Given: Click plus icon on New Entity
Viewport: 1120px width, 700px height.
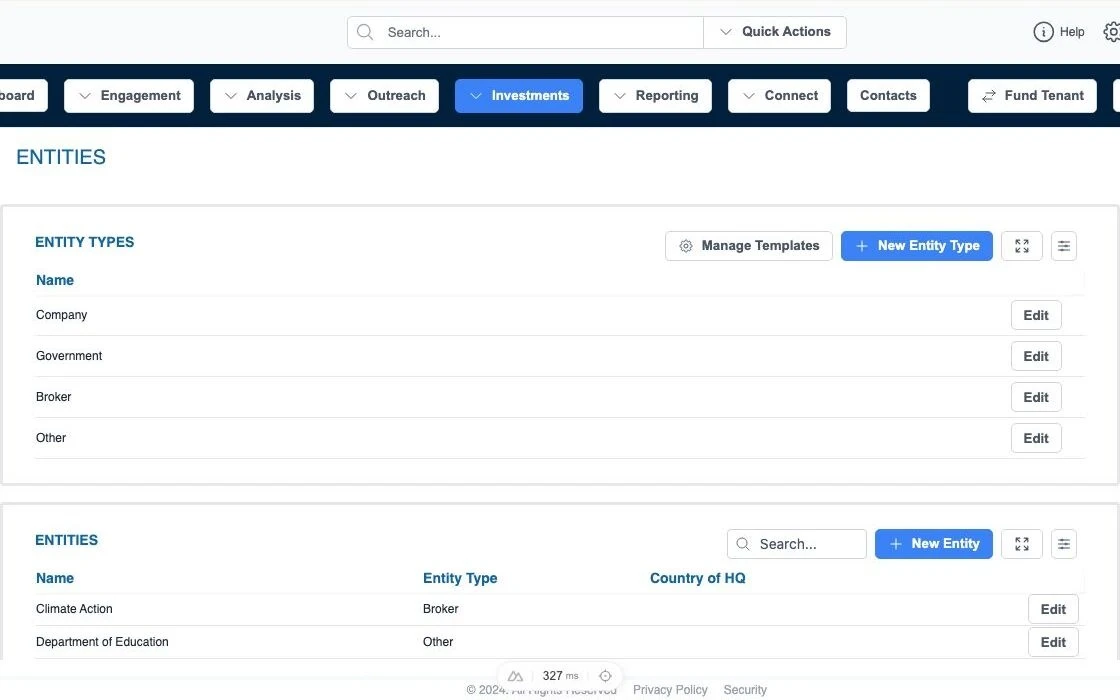Looking at the screenshot, I should pos(895,544).
